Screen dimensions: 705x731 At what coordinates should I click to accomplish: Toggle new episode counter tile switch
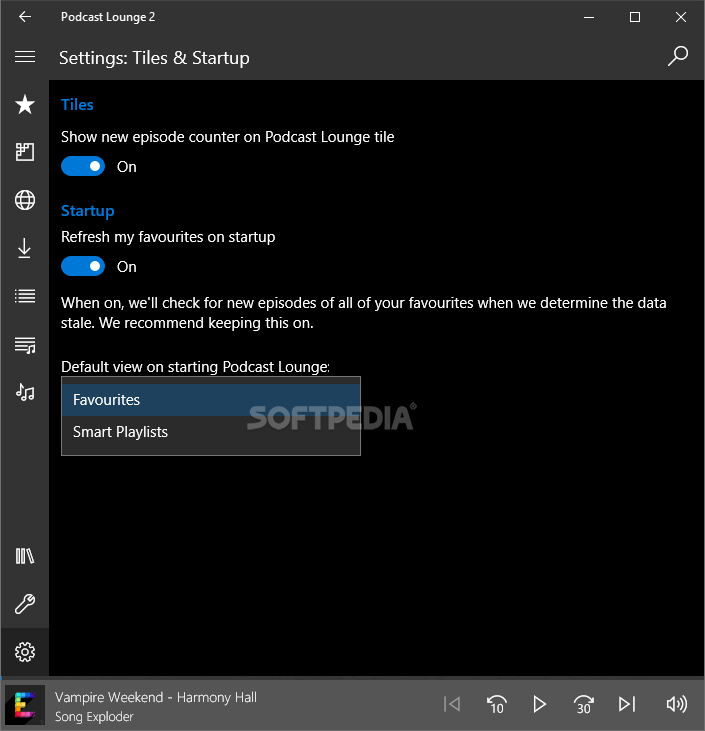(83, 166)
